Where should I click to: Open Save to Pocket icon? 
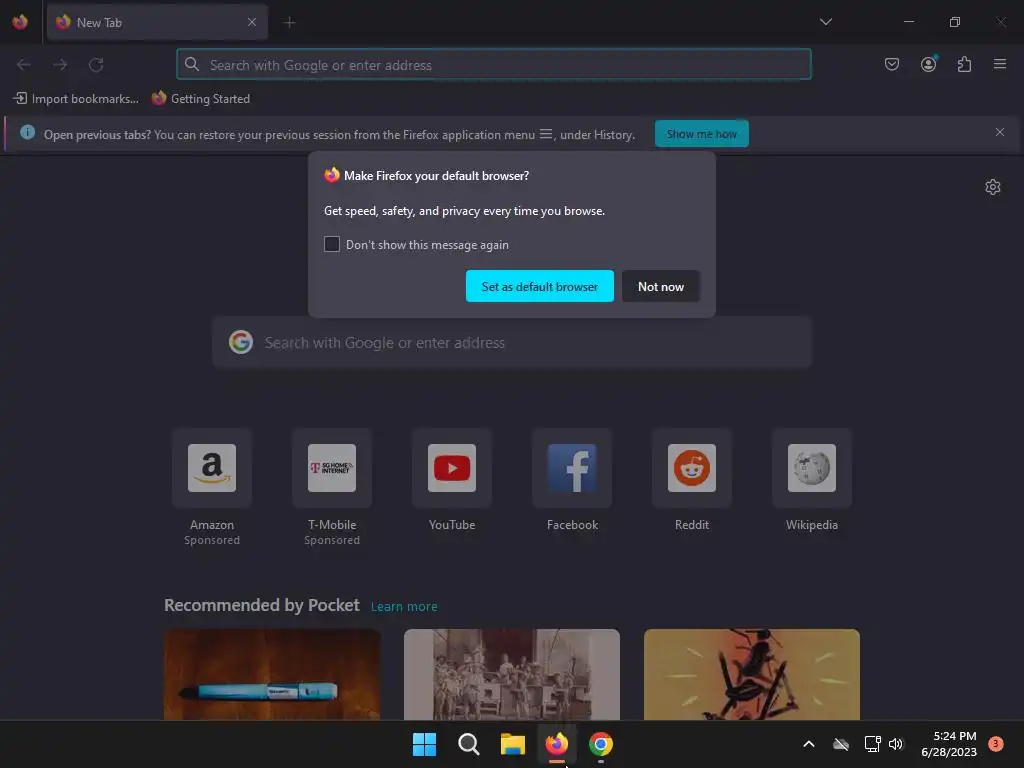coord(891,64)
